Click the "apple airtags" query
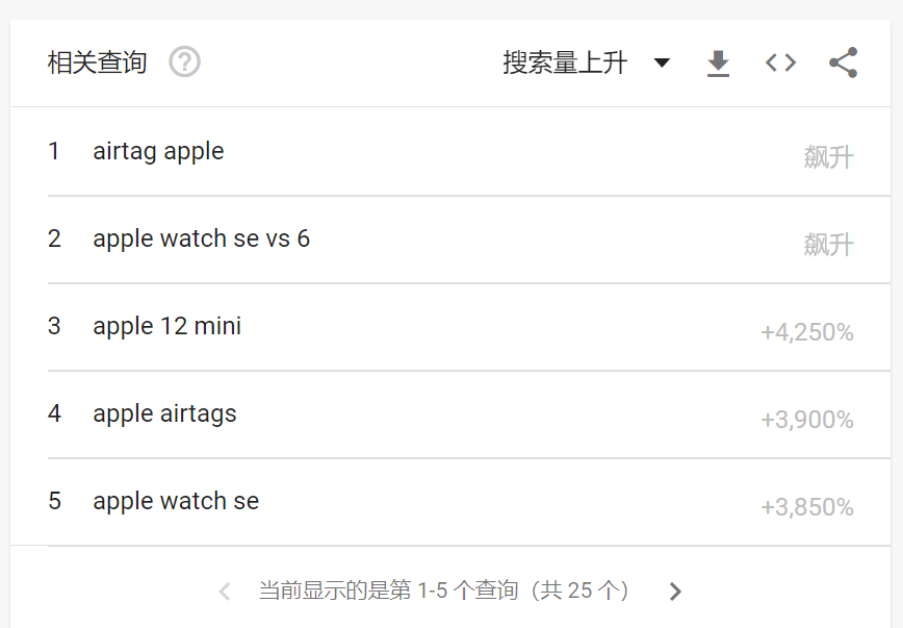Image resolution: width=903 pixels, height=628 pixels. (165, 414)
